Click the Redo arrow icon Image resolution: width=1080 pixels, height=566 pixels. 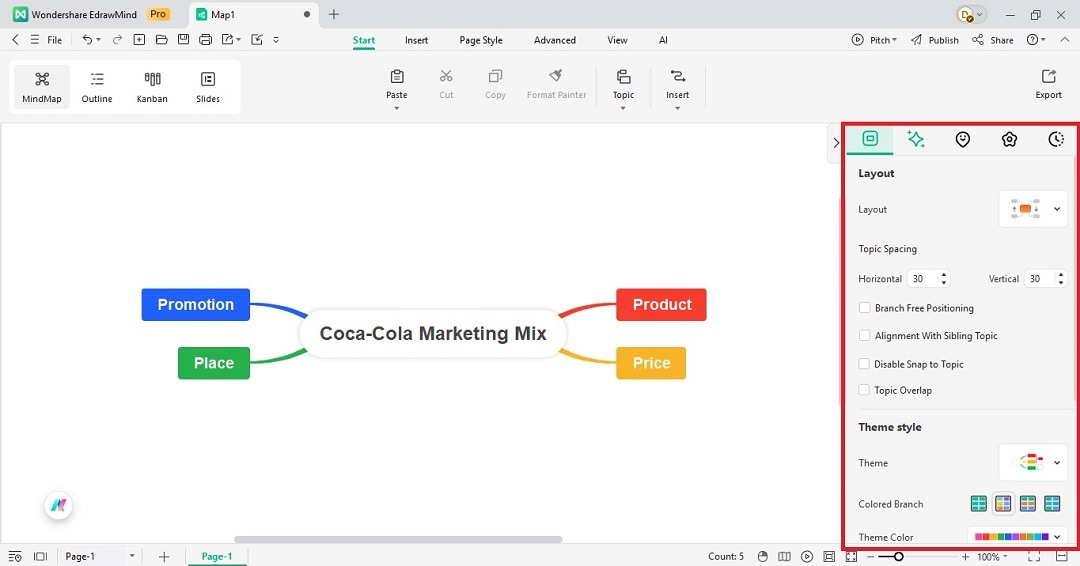(x=117, y=40)
